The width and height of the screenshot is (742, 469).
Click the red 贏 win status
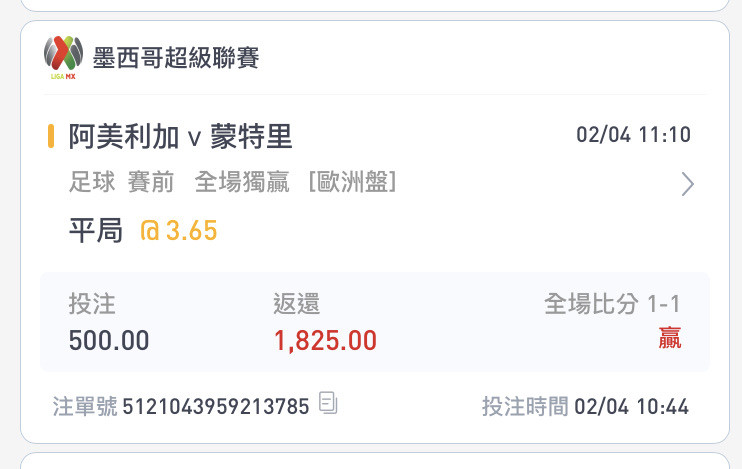point(670,338)
